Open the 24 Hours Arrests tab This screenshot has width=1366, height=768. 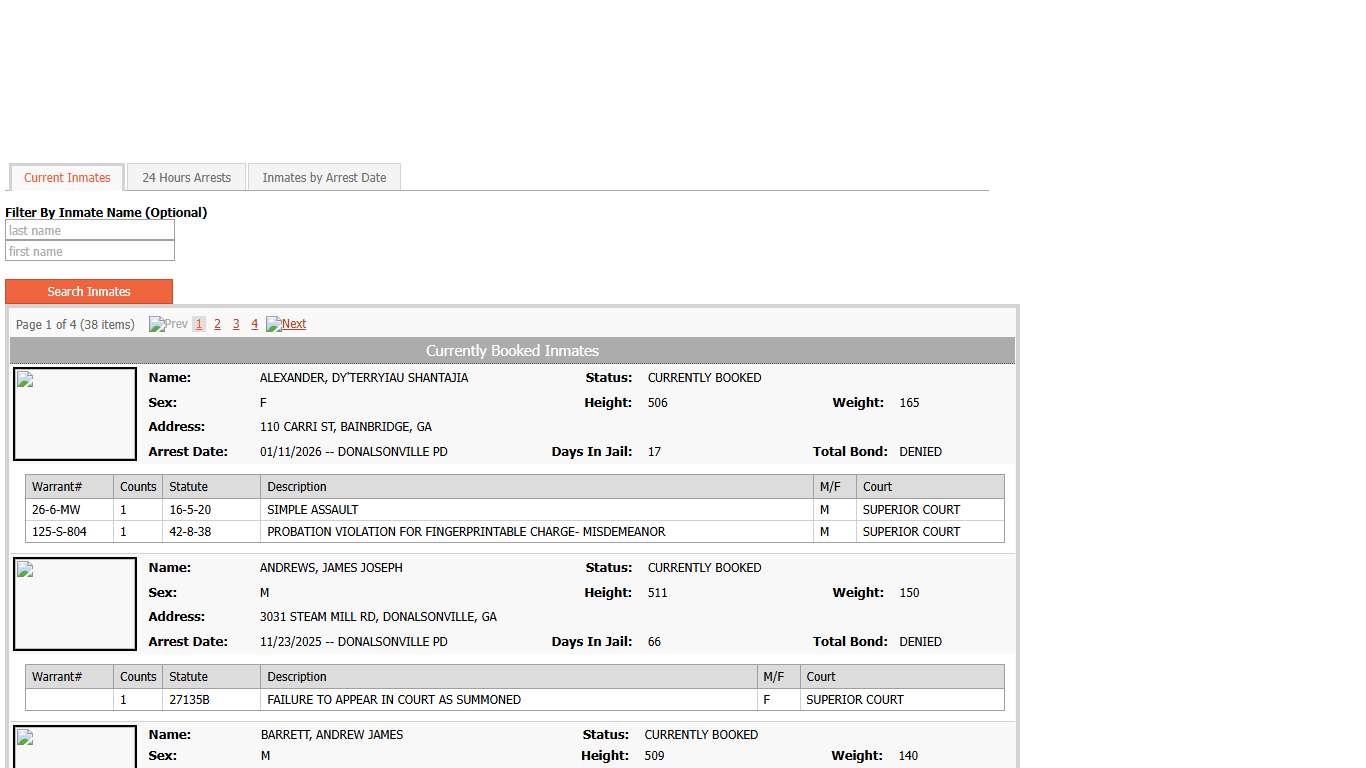click(x=186, y=178)
